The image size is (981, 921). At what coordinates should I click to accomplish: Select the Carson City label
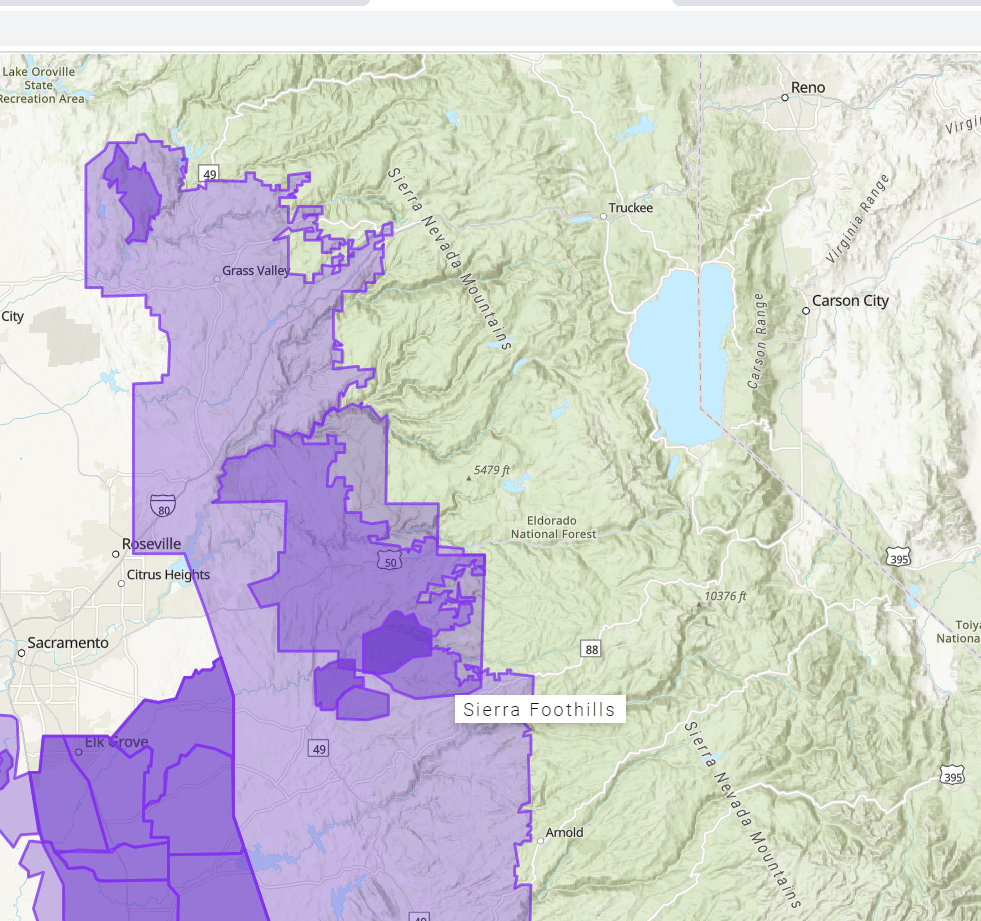pyautogui.click(x=850, y=301)
